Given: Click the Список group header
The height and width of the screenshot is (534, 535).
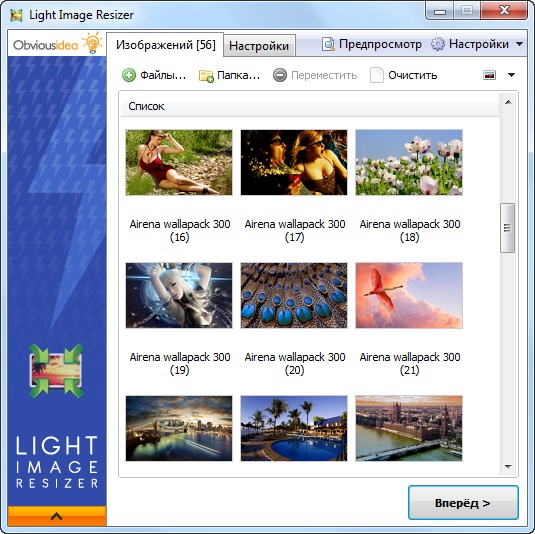Looking at the screenshot, I should 310,106.
